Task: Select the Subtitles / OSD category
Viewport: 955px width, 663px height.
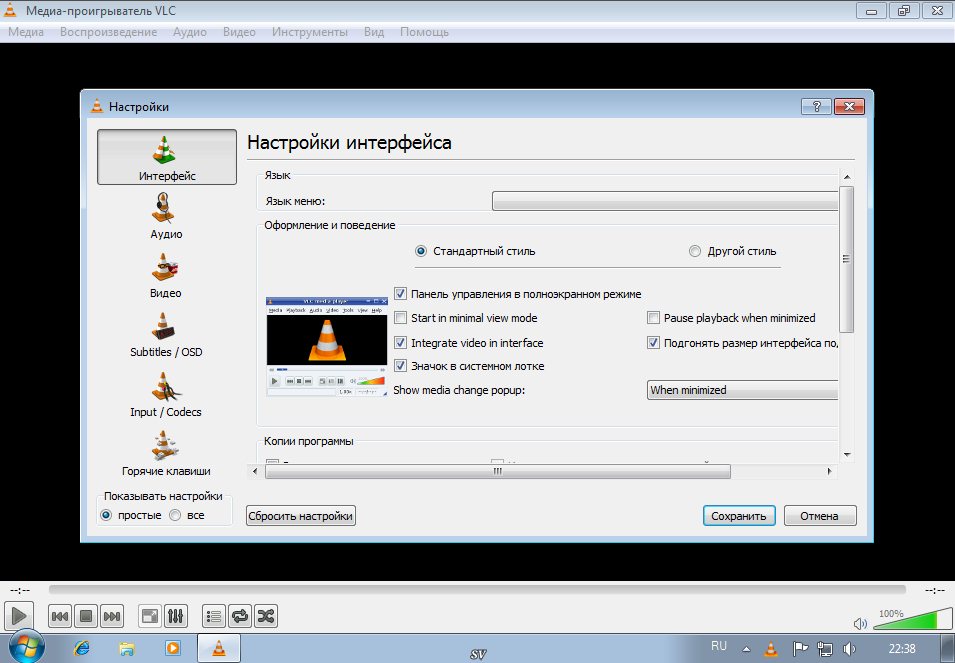Action: click(x=166, y=333)
